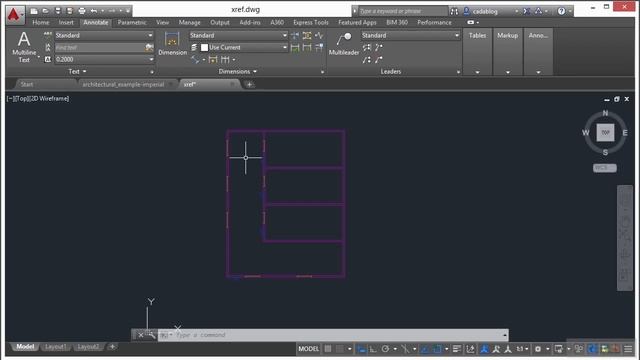Click the Save As icon in Quick Access
Screen dimensions: 640x360
pyautogui.click(x=69, y=11)
